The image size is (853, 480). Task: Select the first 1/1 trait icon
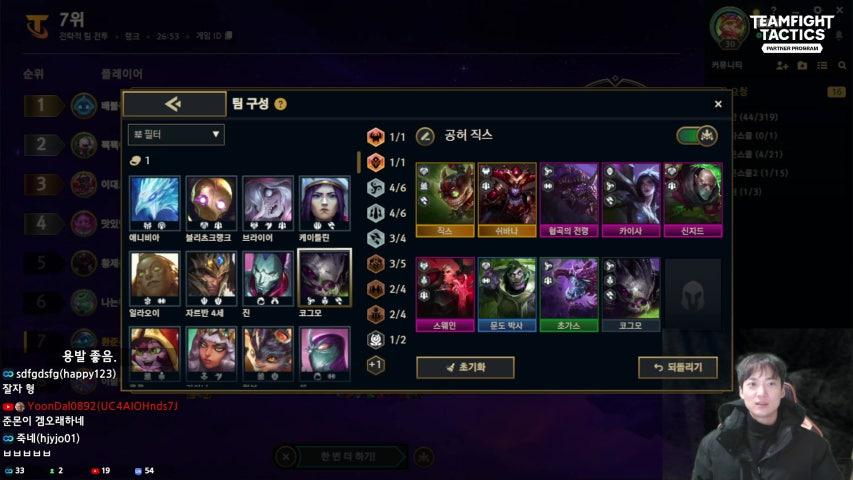pos(375,137)
